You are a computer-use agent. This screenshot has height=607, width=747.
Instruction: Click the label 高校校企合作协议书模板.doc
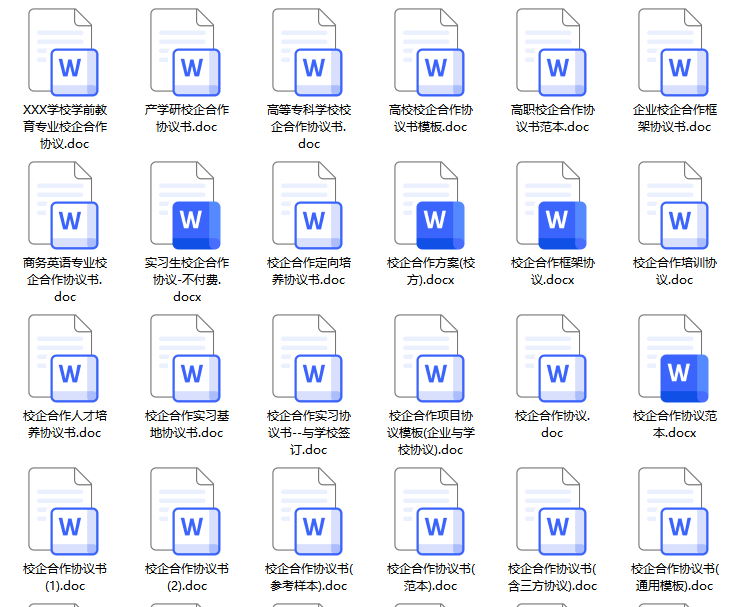pos(431,118)
